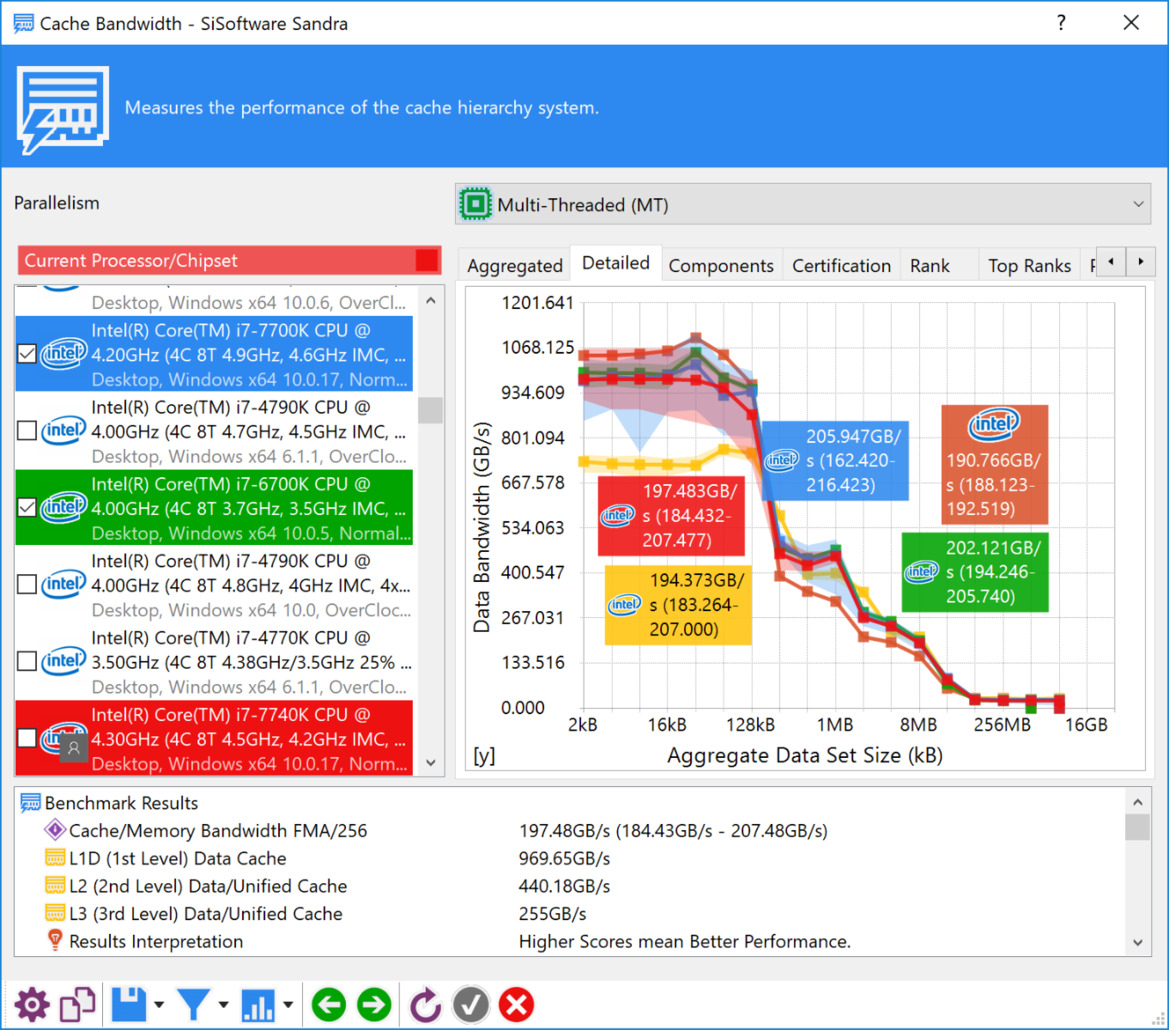The image size is (1169, 1030).
Task: Click the help question mark in title bar
Action: (x=1061, y=23)
